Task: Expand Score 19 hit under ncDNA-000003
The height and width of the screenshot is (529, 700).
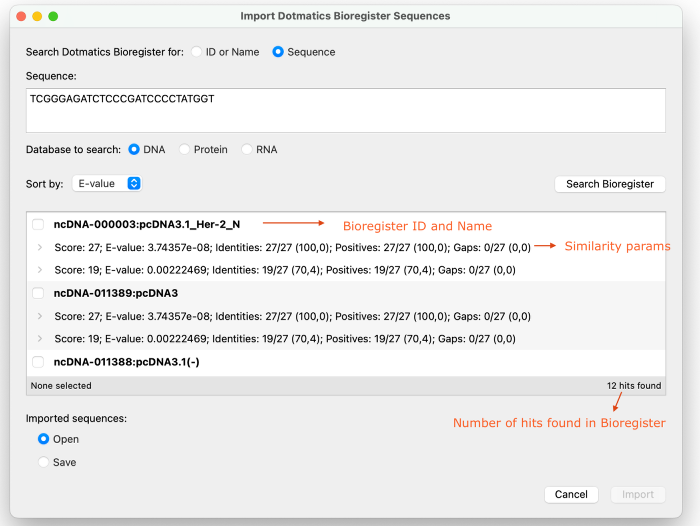Action: 40,270
